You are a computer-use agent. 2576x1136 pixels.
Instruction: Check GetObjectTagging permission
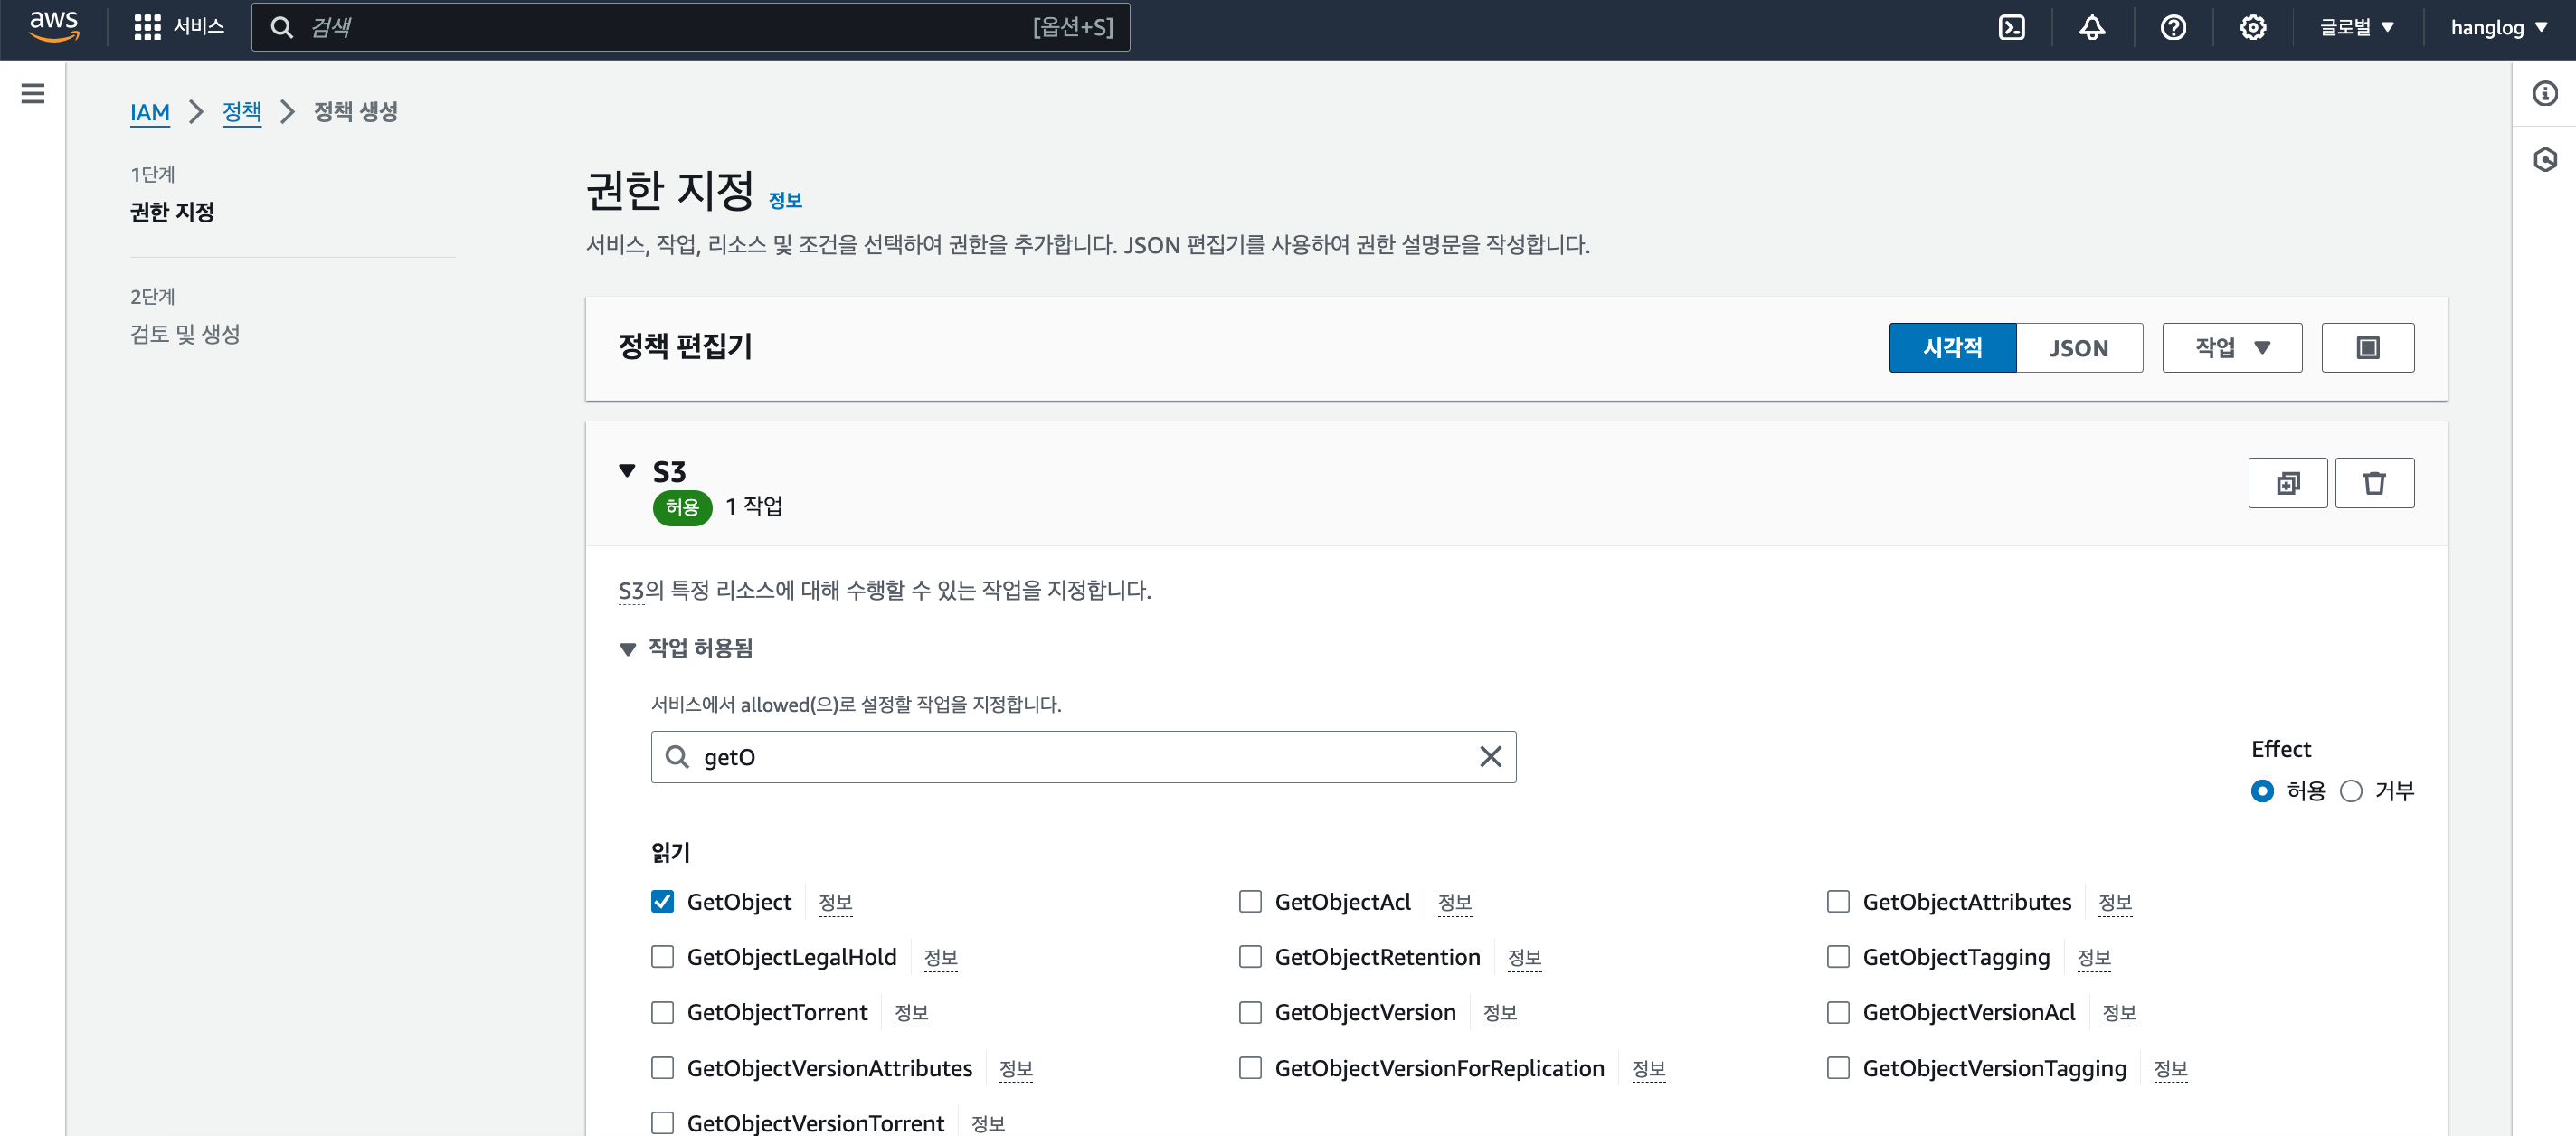[x=1838, y=957]
